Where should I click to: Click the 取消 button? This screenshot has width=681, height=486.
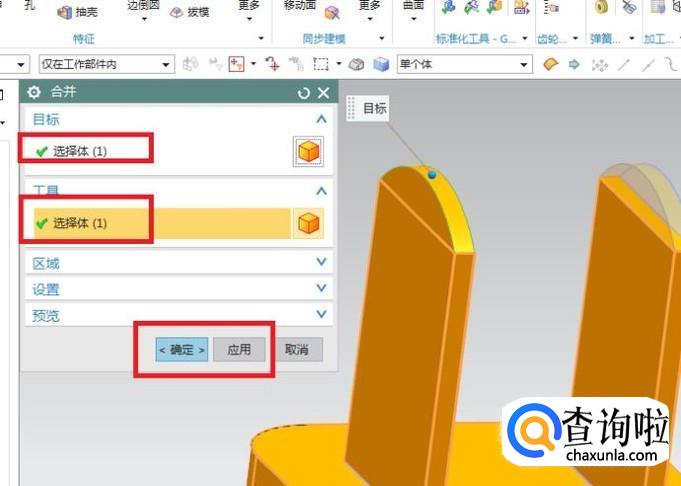pos(297,350)
